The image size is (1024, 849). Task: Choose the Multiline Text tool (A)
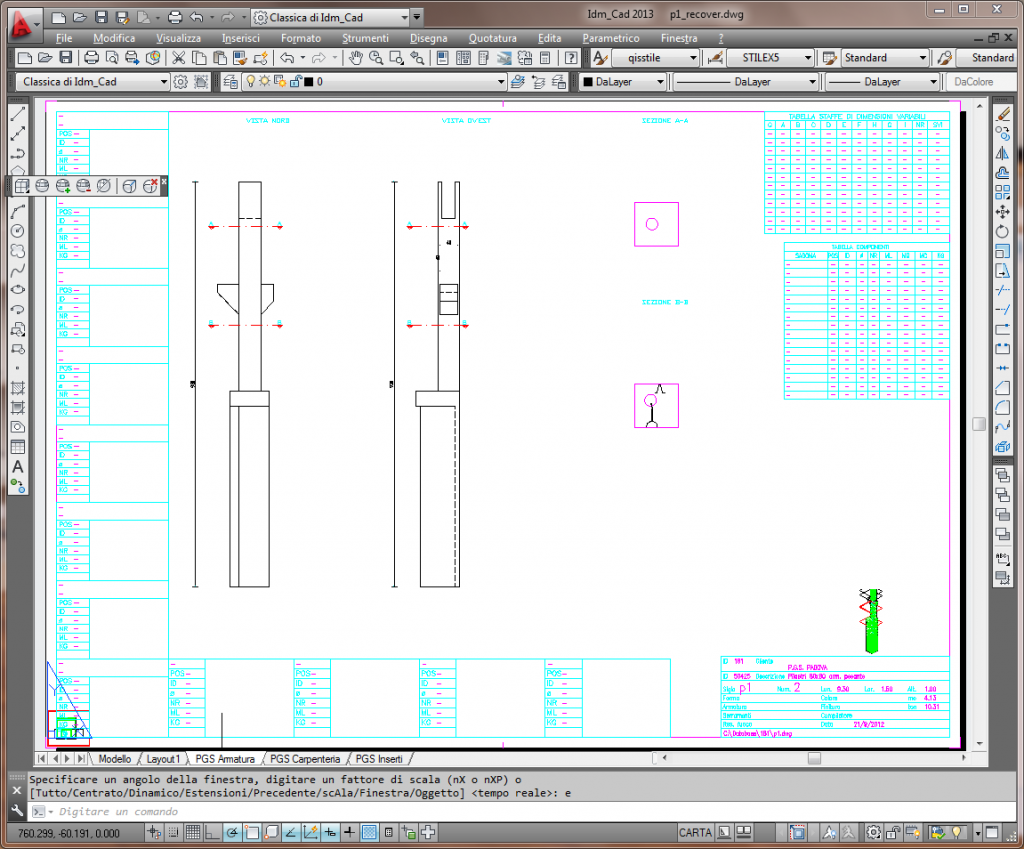[17, 467]
